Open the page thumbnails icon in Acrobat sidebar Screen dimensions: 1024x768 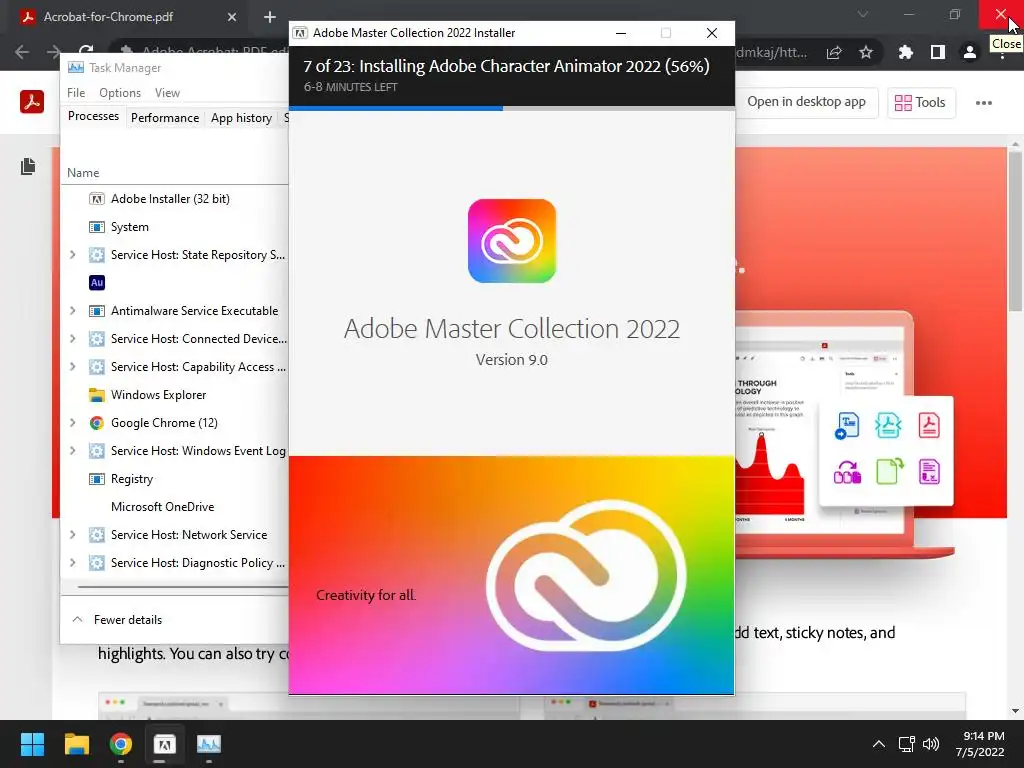pos(27,167)
